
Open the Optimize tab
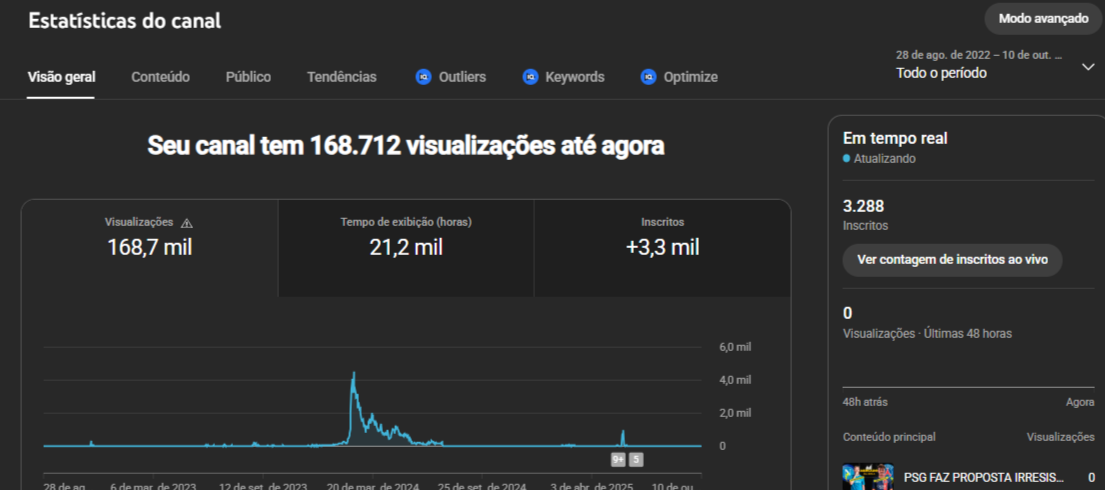coord(679,77)
